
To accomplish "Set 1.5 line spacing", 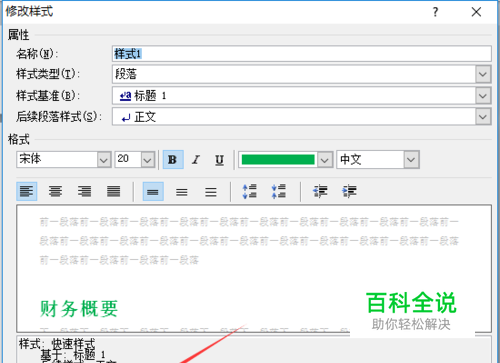I will tap(182, 191).
